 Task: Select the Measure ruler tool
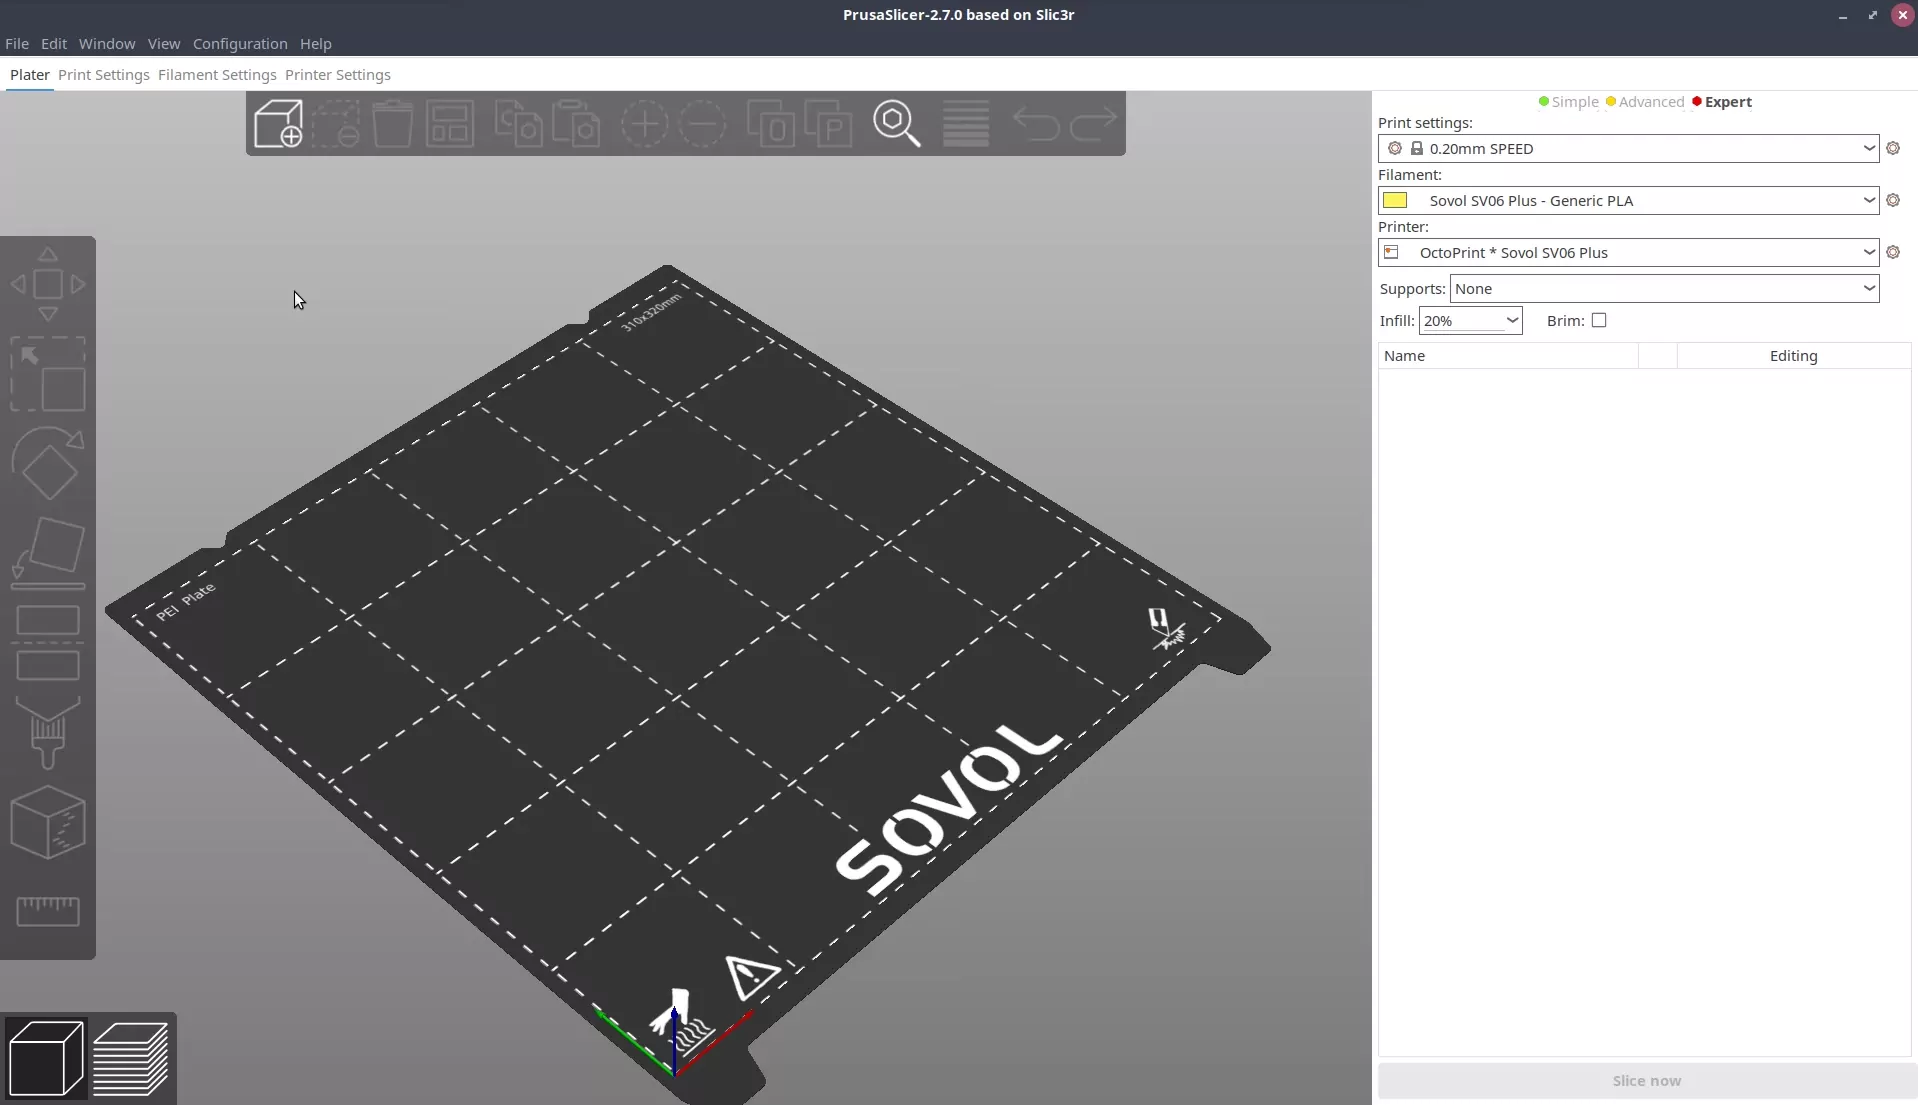[47, 910]
